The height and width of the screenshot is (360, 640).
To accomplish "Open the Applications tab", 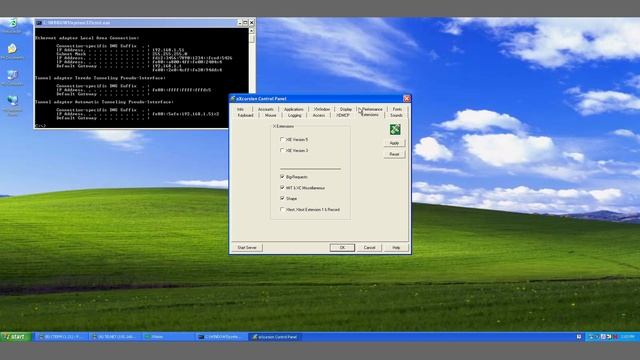I will point(293,109).
